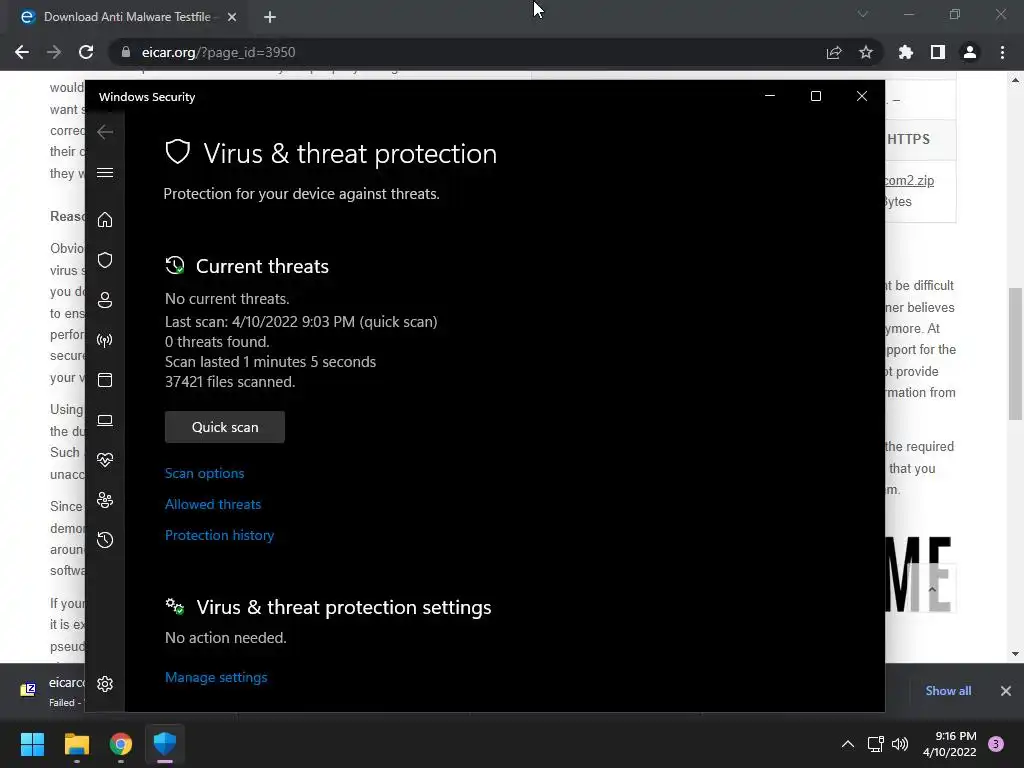
Task: Click the page scrollbar thumb
Action: click(1015, 354)
